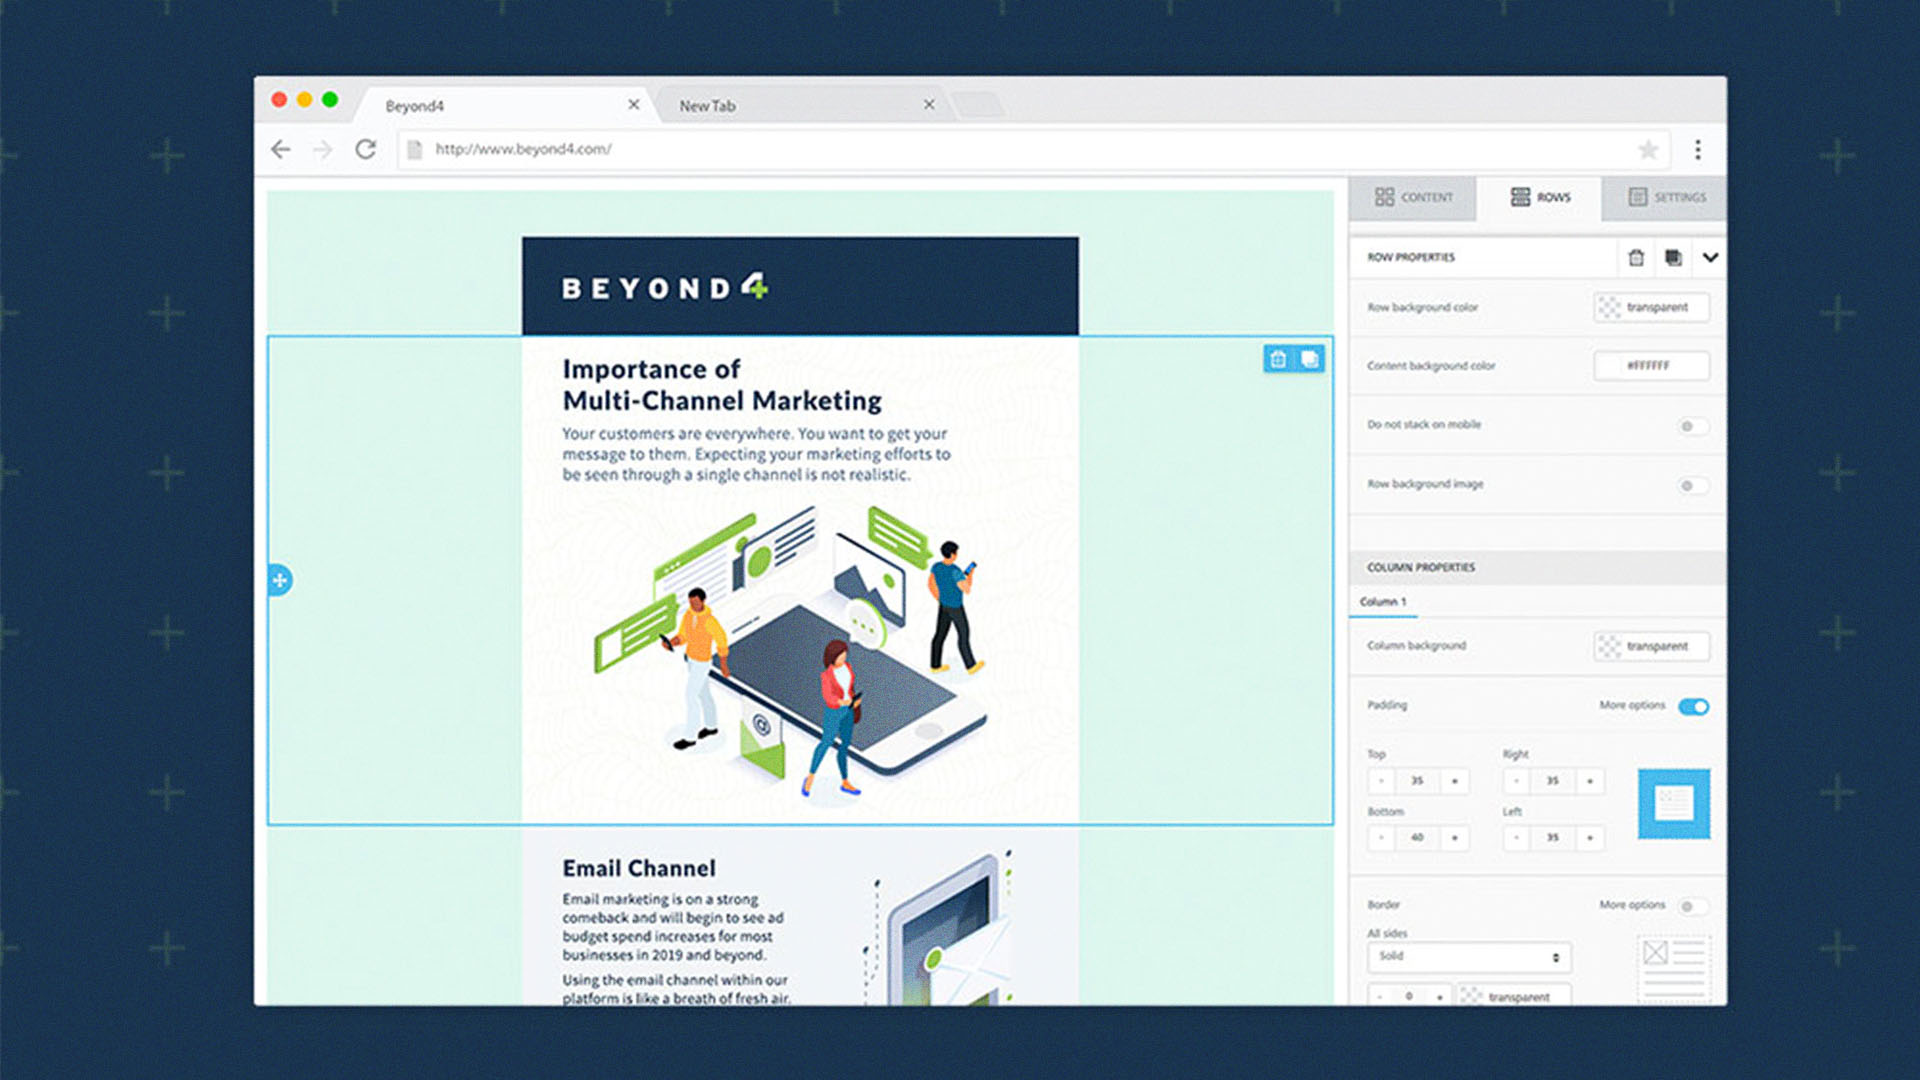Bookmark page with the star icon
Image resolution: width=1920 pixels, height=1080 pixels.
tap(1648, 150)
